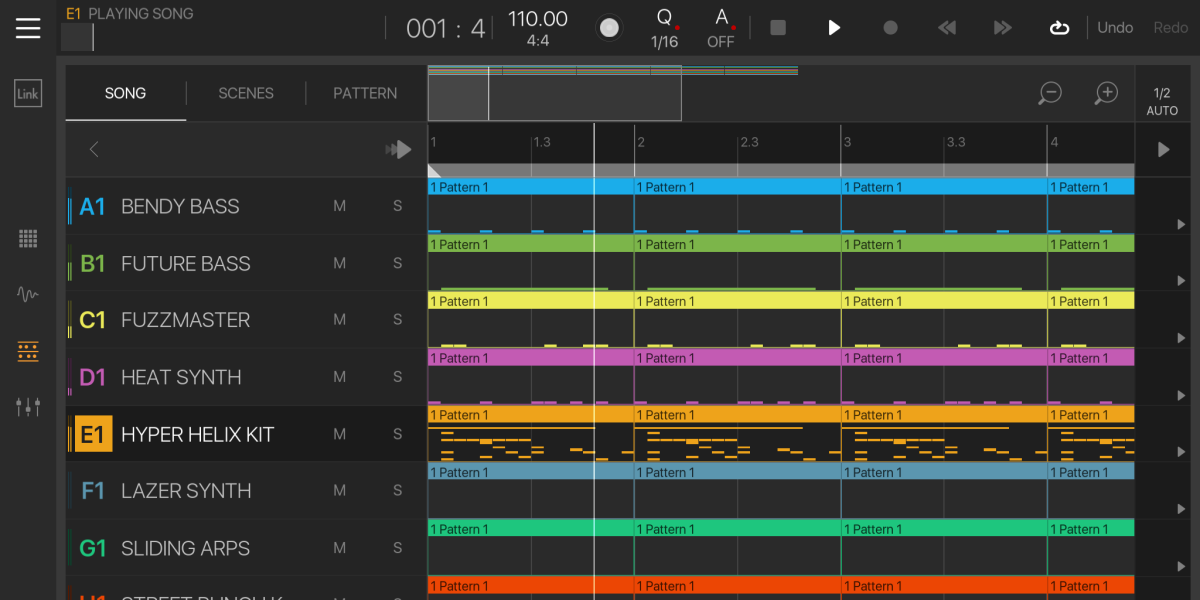1200x600 pixels.
Task: Open the hamburger main menu
Action: tap(28, 28)
